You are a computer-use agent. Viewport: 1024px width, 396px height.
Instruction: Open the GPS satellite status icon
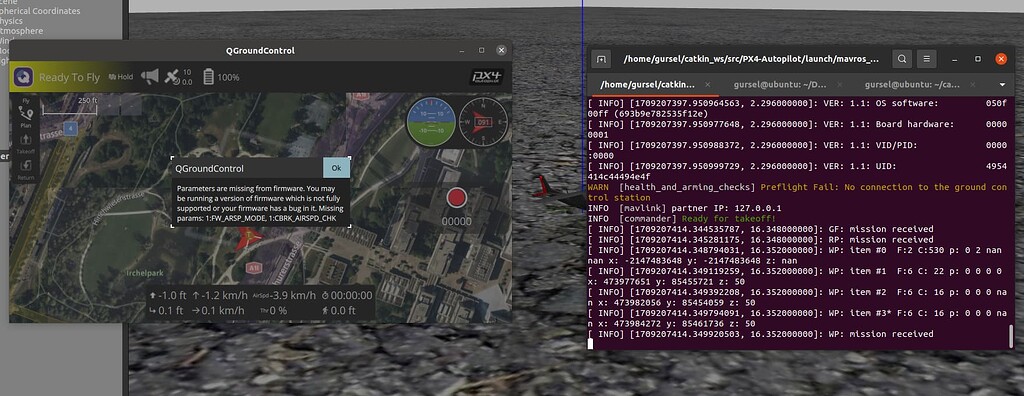point(172,77)
